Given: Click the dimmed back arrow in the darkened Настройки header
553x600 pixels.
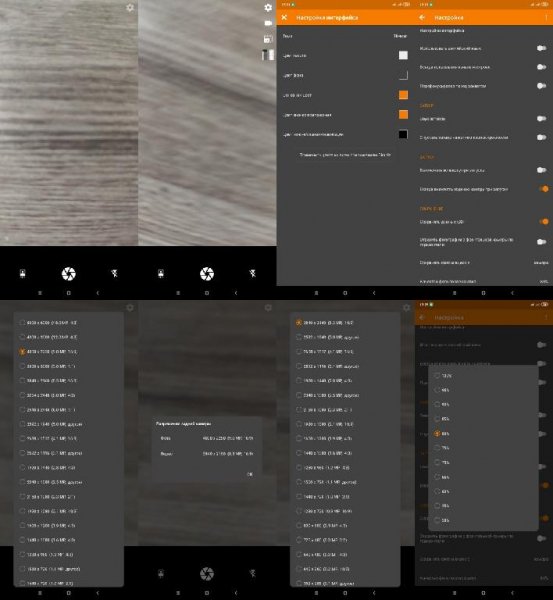Looking at the screenshot, I should [x=422, y=318].
